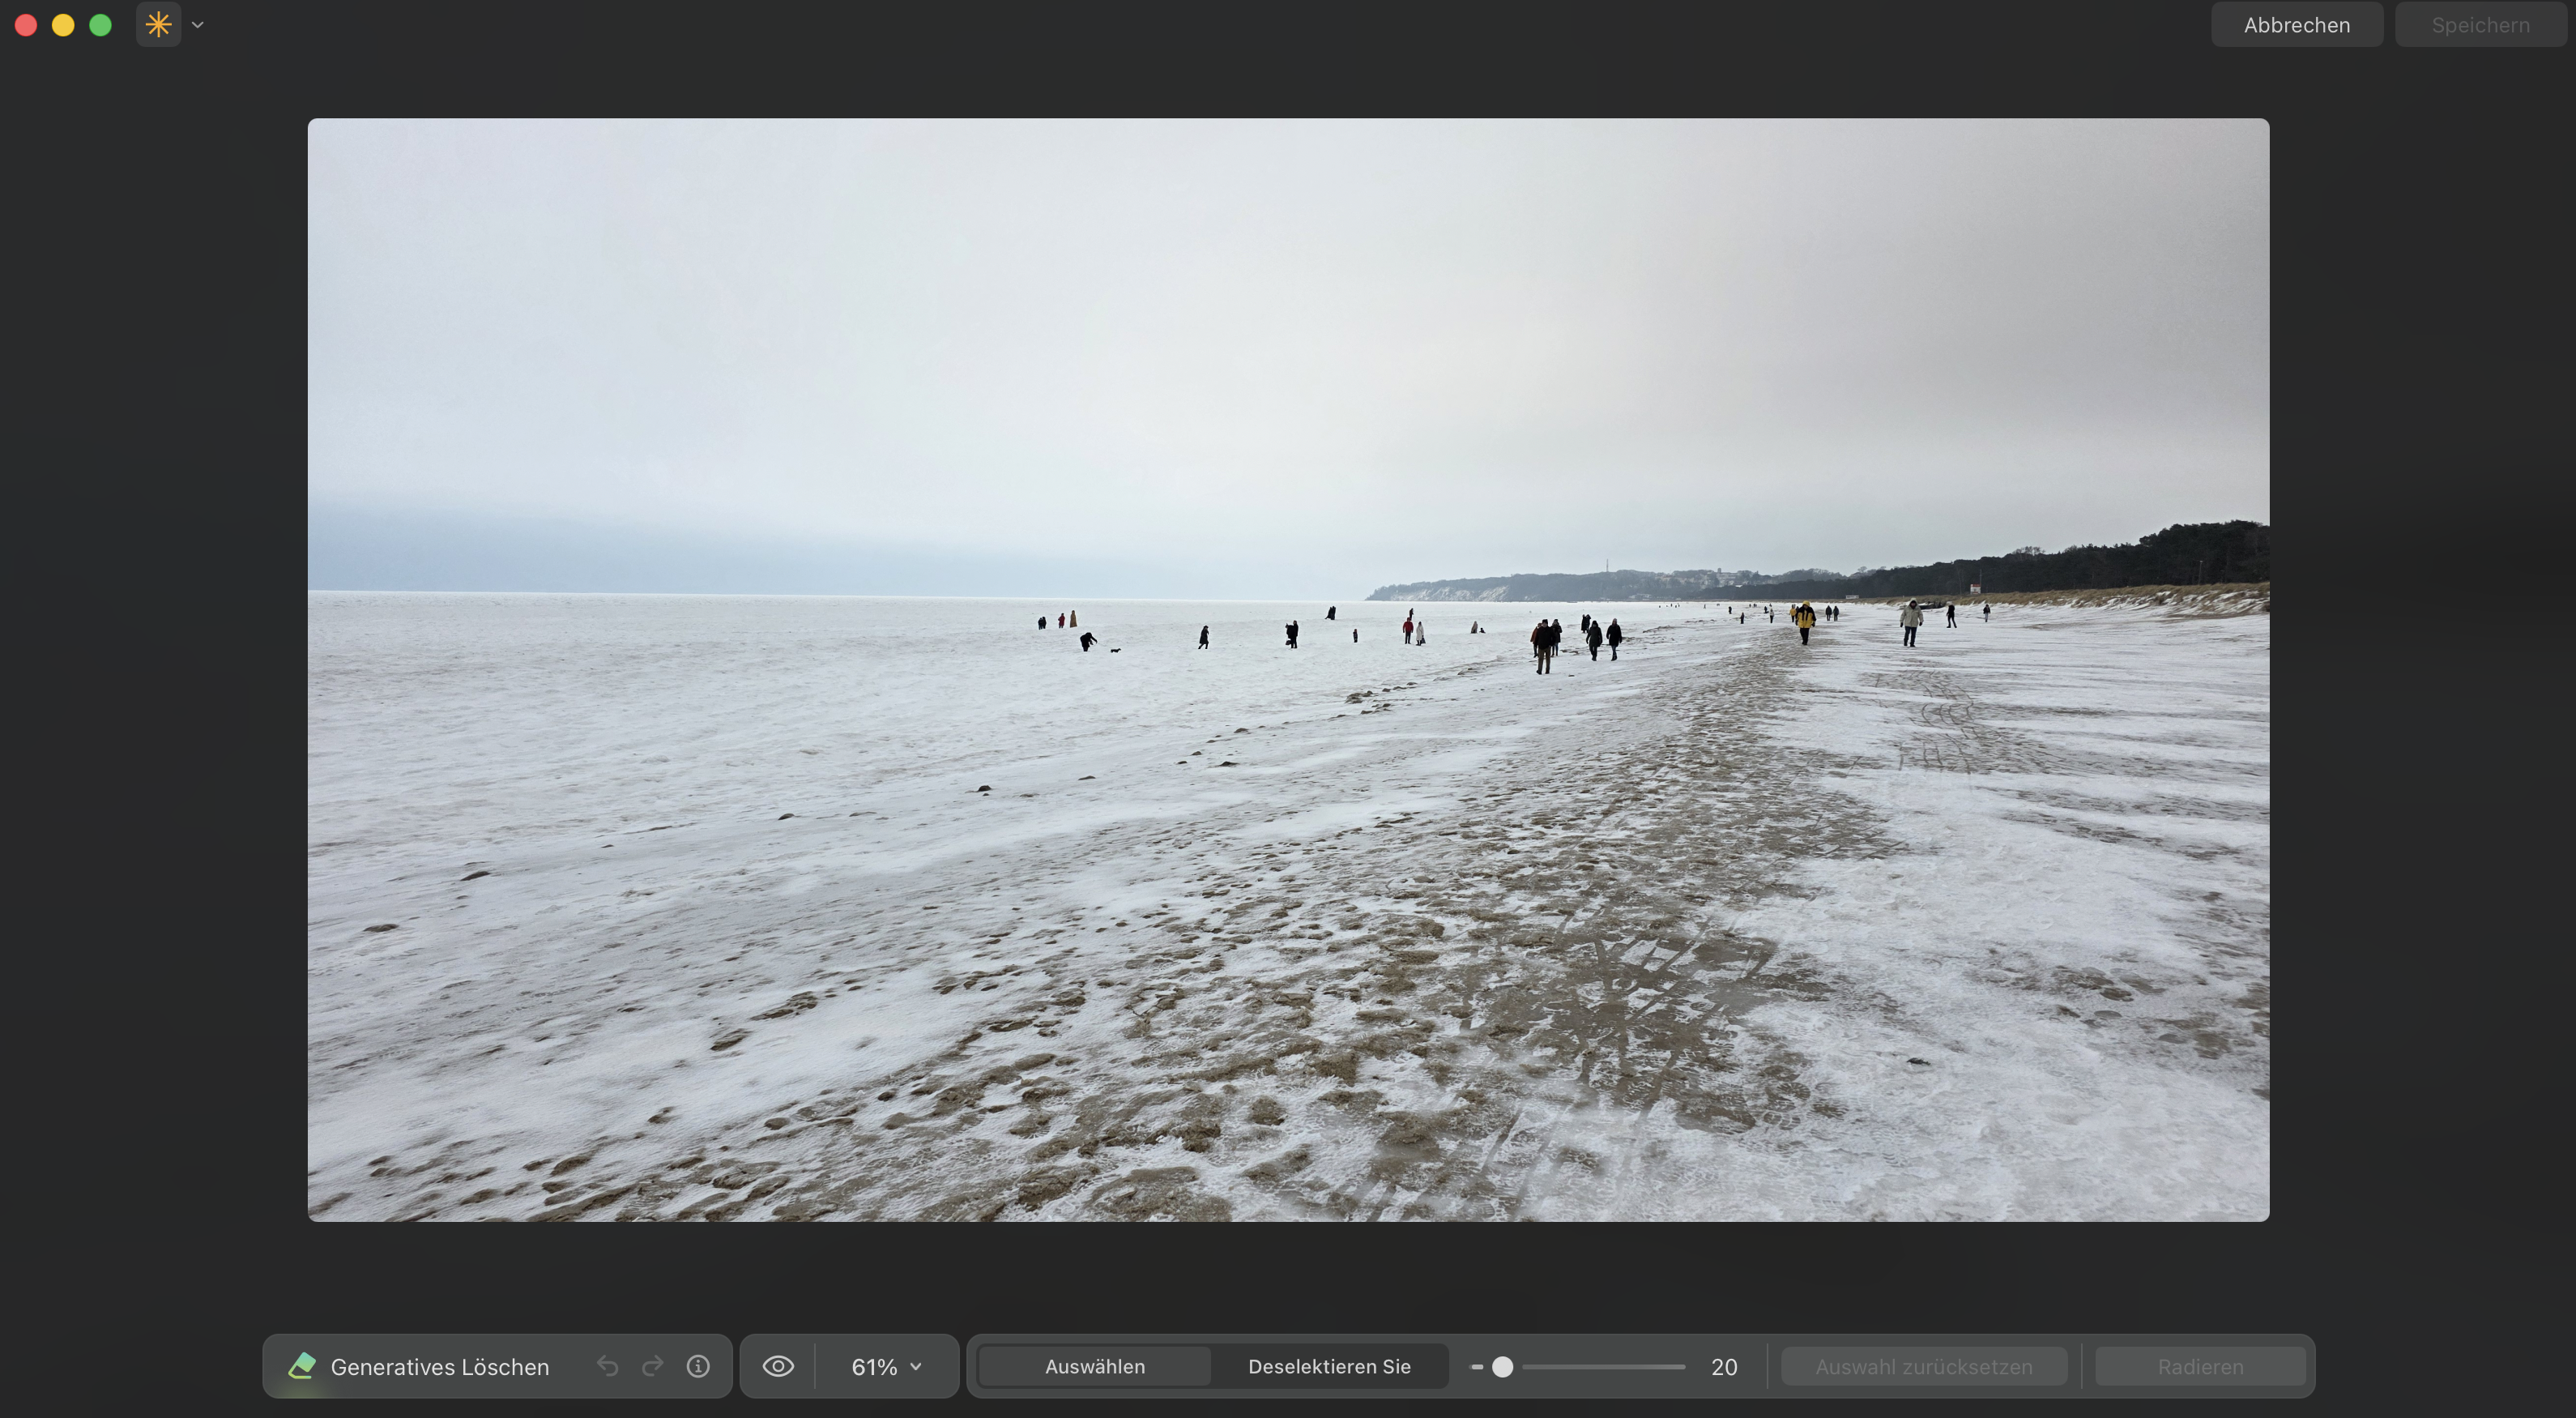
Task: Undo the last edit with the undo arrow
Action: 607,1366
